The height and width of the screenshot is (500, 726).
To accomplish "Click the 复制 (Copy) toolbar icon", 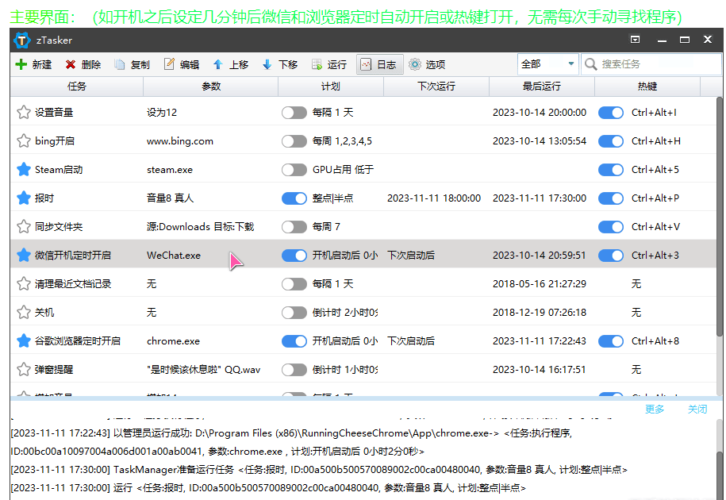I will tap(120, 64).
